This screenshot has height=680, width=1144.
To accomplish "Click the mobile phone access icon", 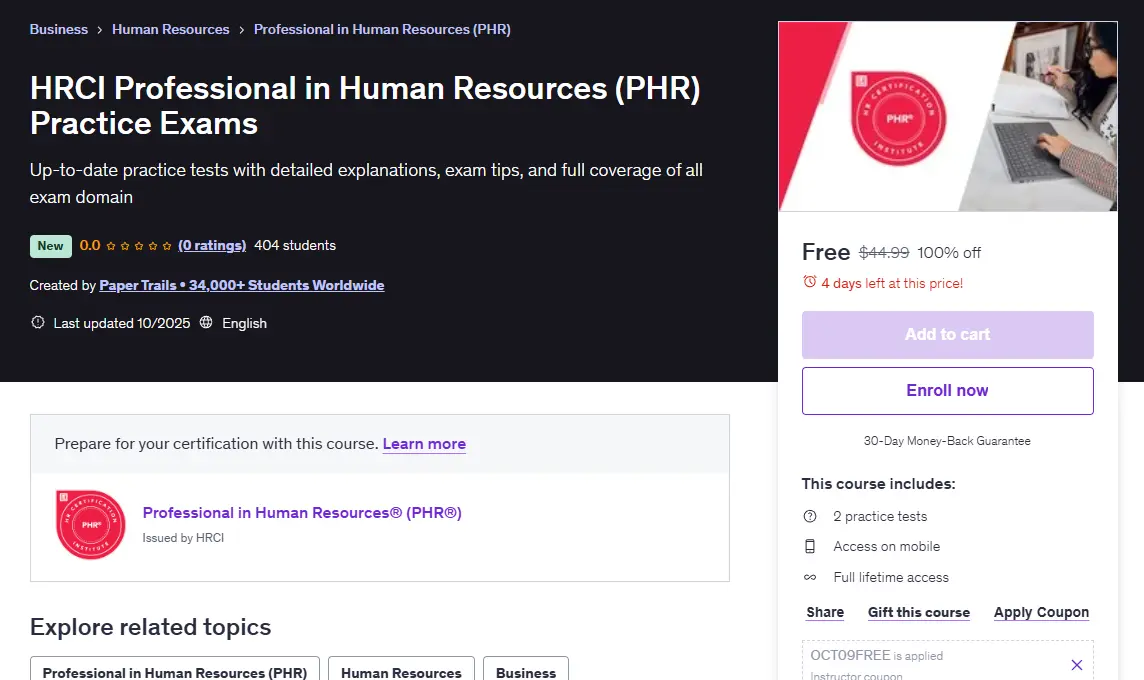I will 810,546.
